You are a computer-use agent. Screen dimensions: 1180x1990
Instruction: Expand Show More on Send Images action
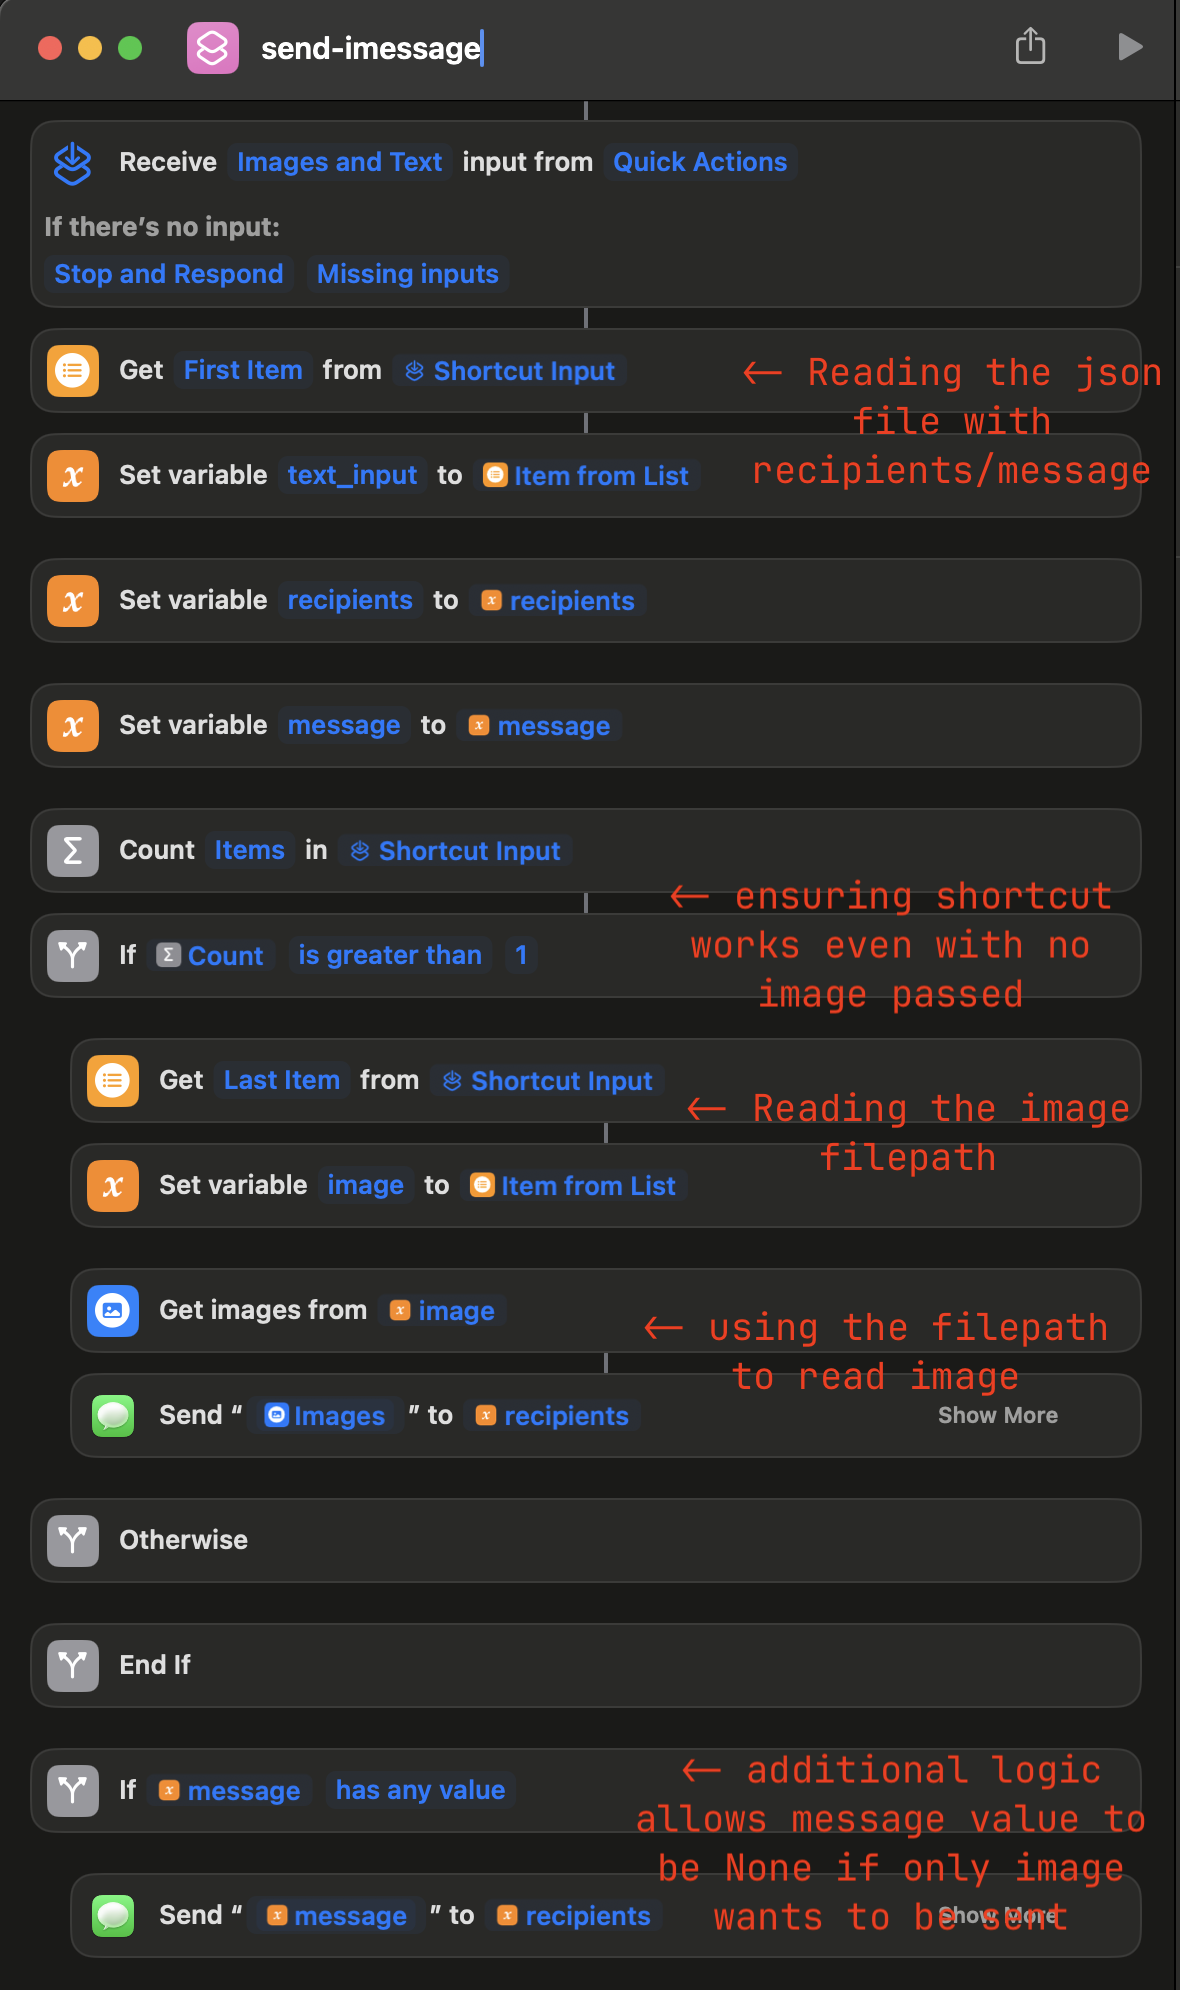[x=997, y=1415]
